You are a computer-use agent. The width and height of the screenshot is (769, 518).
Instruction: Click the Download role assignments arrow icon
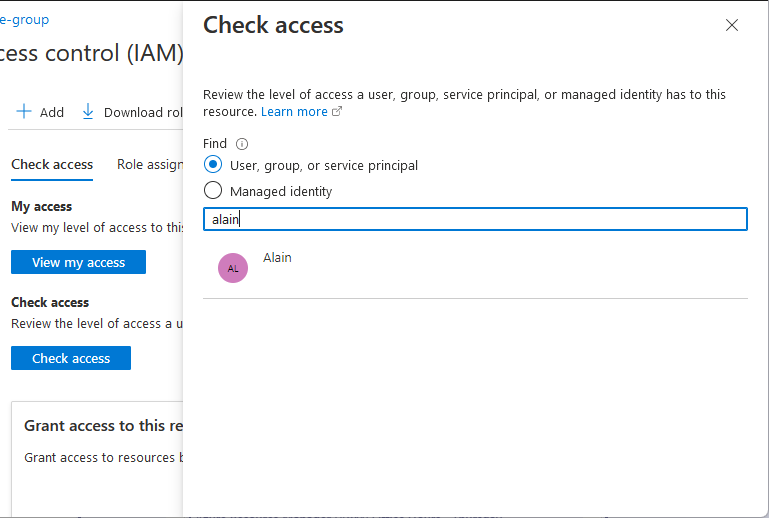88,111
